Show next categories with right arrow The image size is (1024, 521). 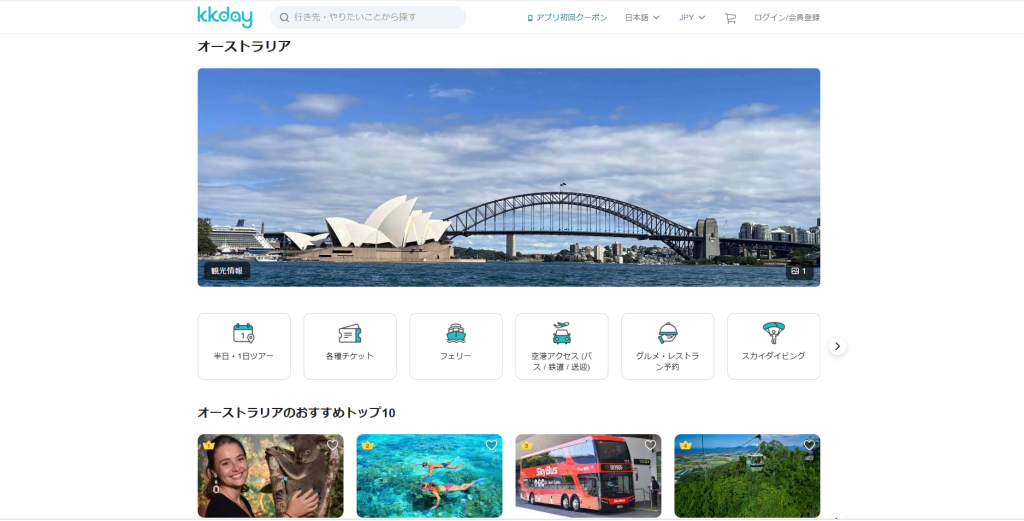coord(837,346)
